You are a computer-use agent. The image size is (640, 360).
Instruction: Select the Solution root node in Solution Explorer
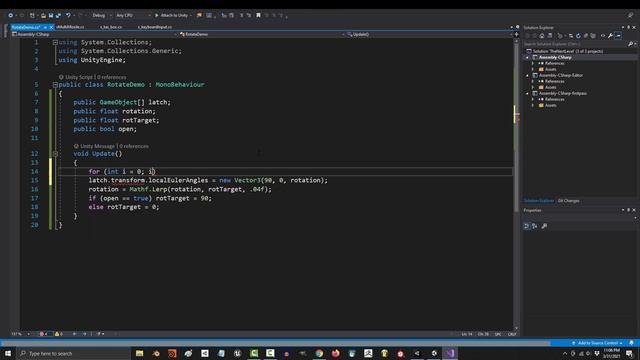coord(567,51)
